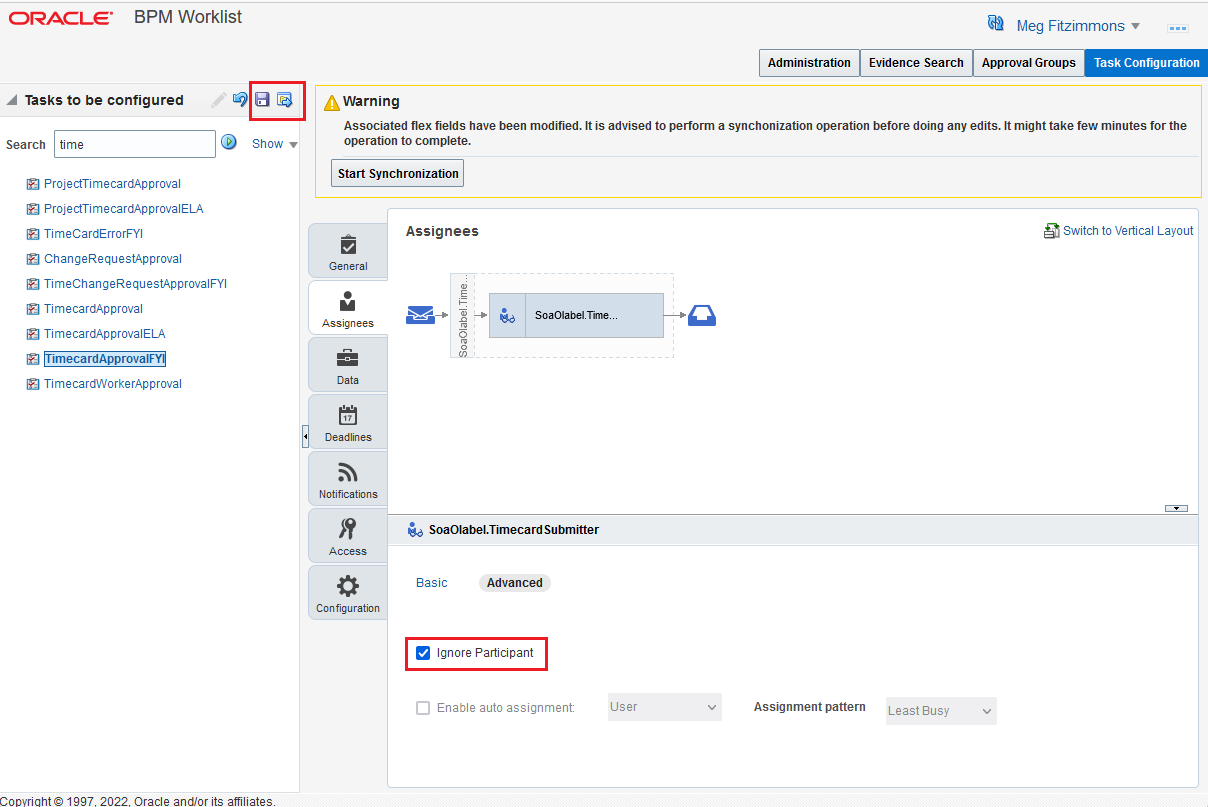Open the Meg Fitzimmons user menu
Viewport: 1208px width, 807px height.
pyautogui.click(x=1078, y=26)
